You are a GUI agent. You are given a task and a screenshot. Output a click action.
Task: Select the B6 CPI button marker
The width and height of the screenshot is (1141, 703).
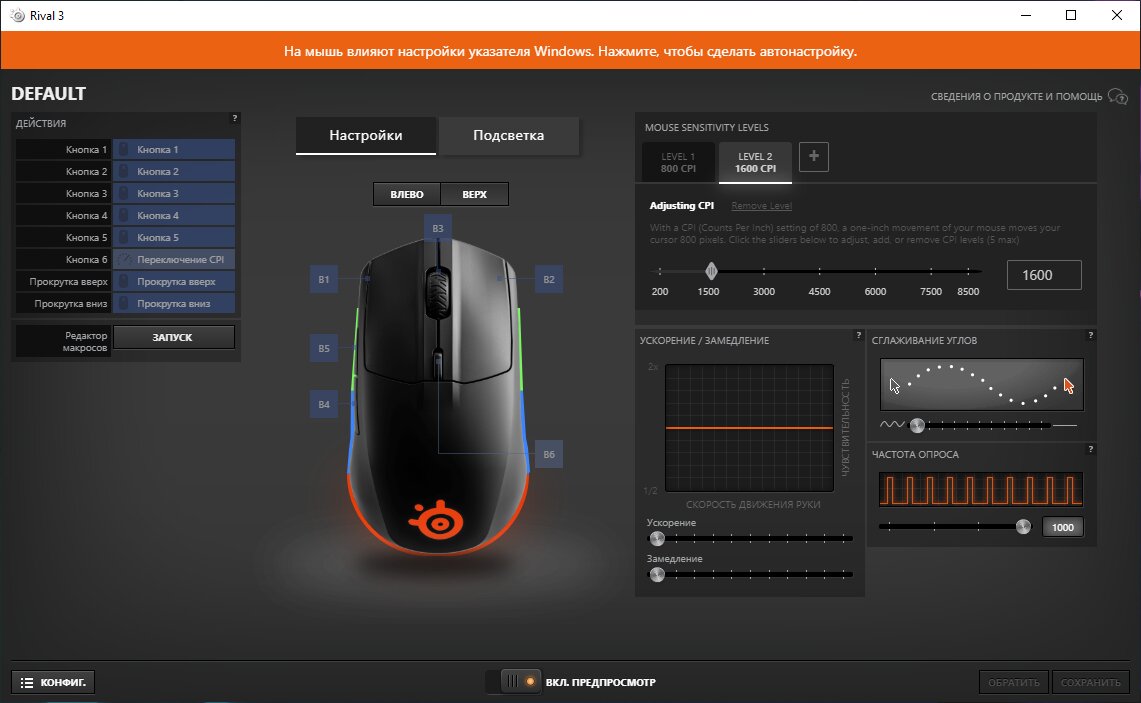(x=549, y=455)
